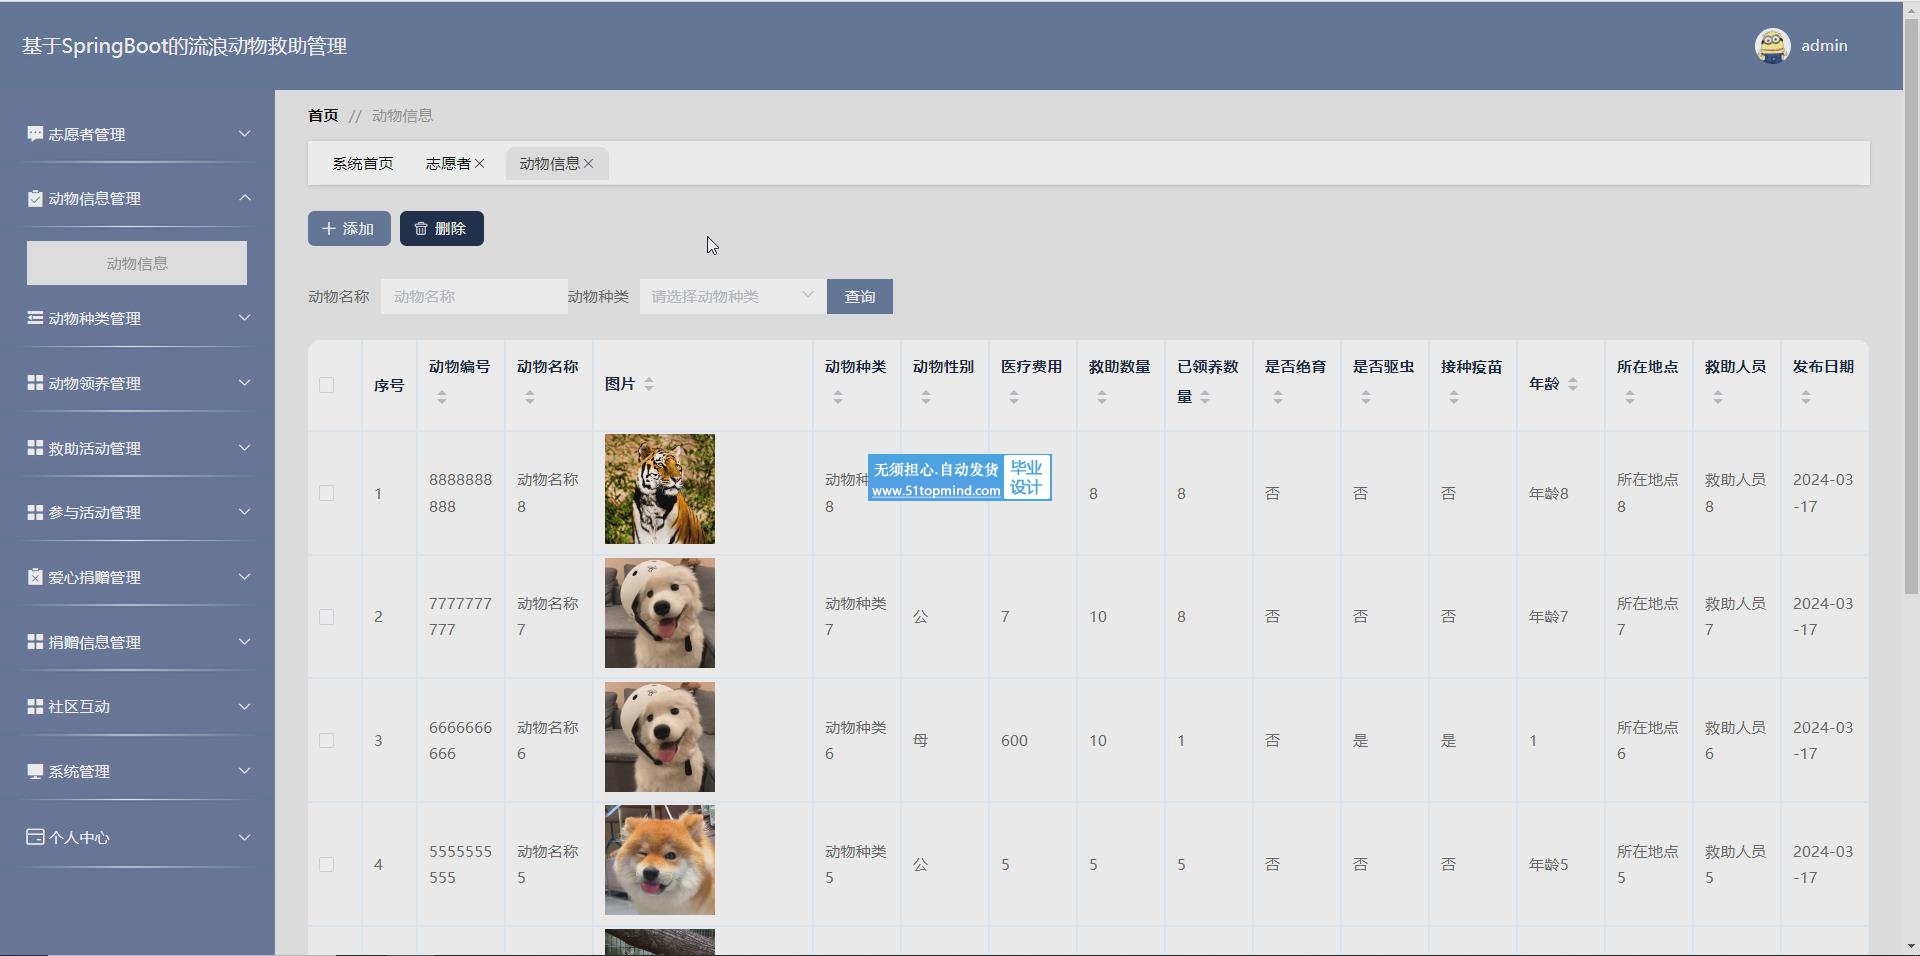Screen dimensions: 1920x956
Task: Expand 志愿者管理 menu chevron
Action: [x=244, y=134]
